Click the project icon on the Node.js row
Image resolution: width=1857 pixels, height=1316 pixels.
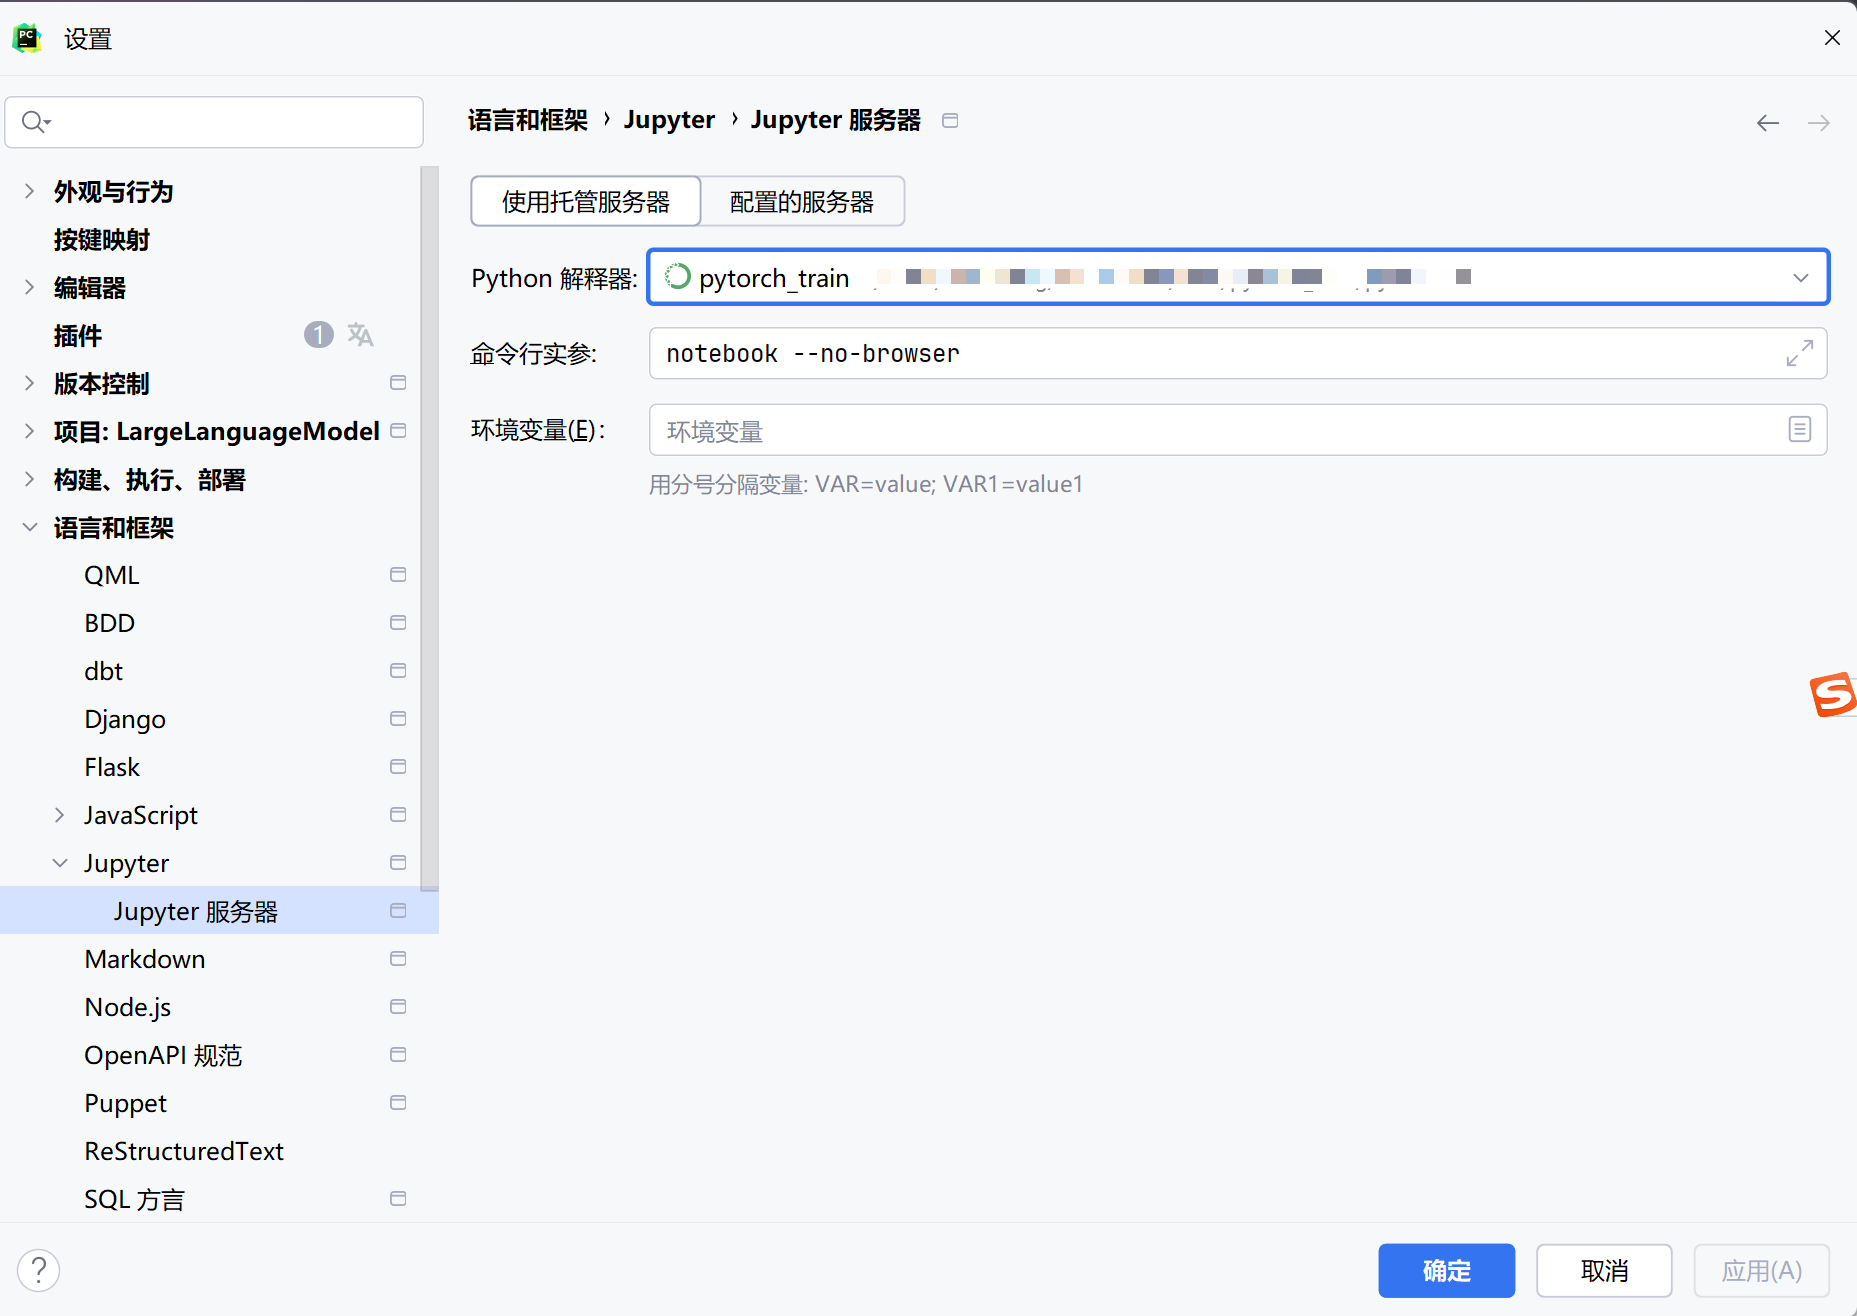pos(398,1007)
